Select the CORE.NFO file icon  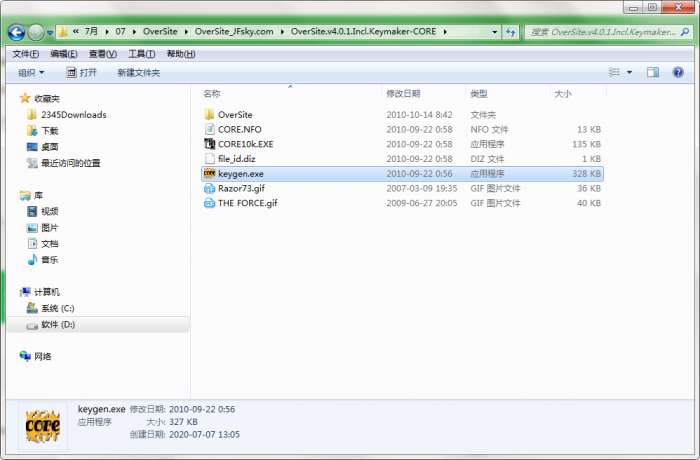click(x=209, y=129)
